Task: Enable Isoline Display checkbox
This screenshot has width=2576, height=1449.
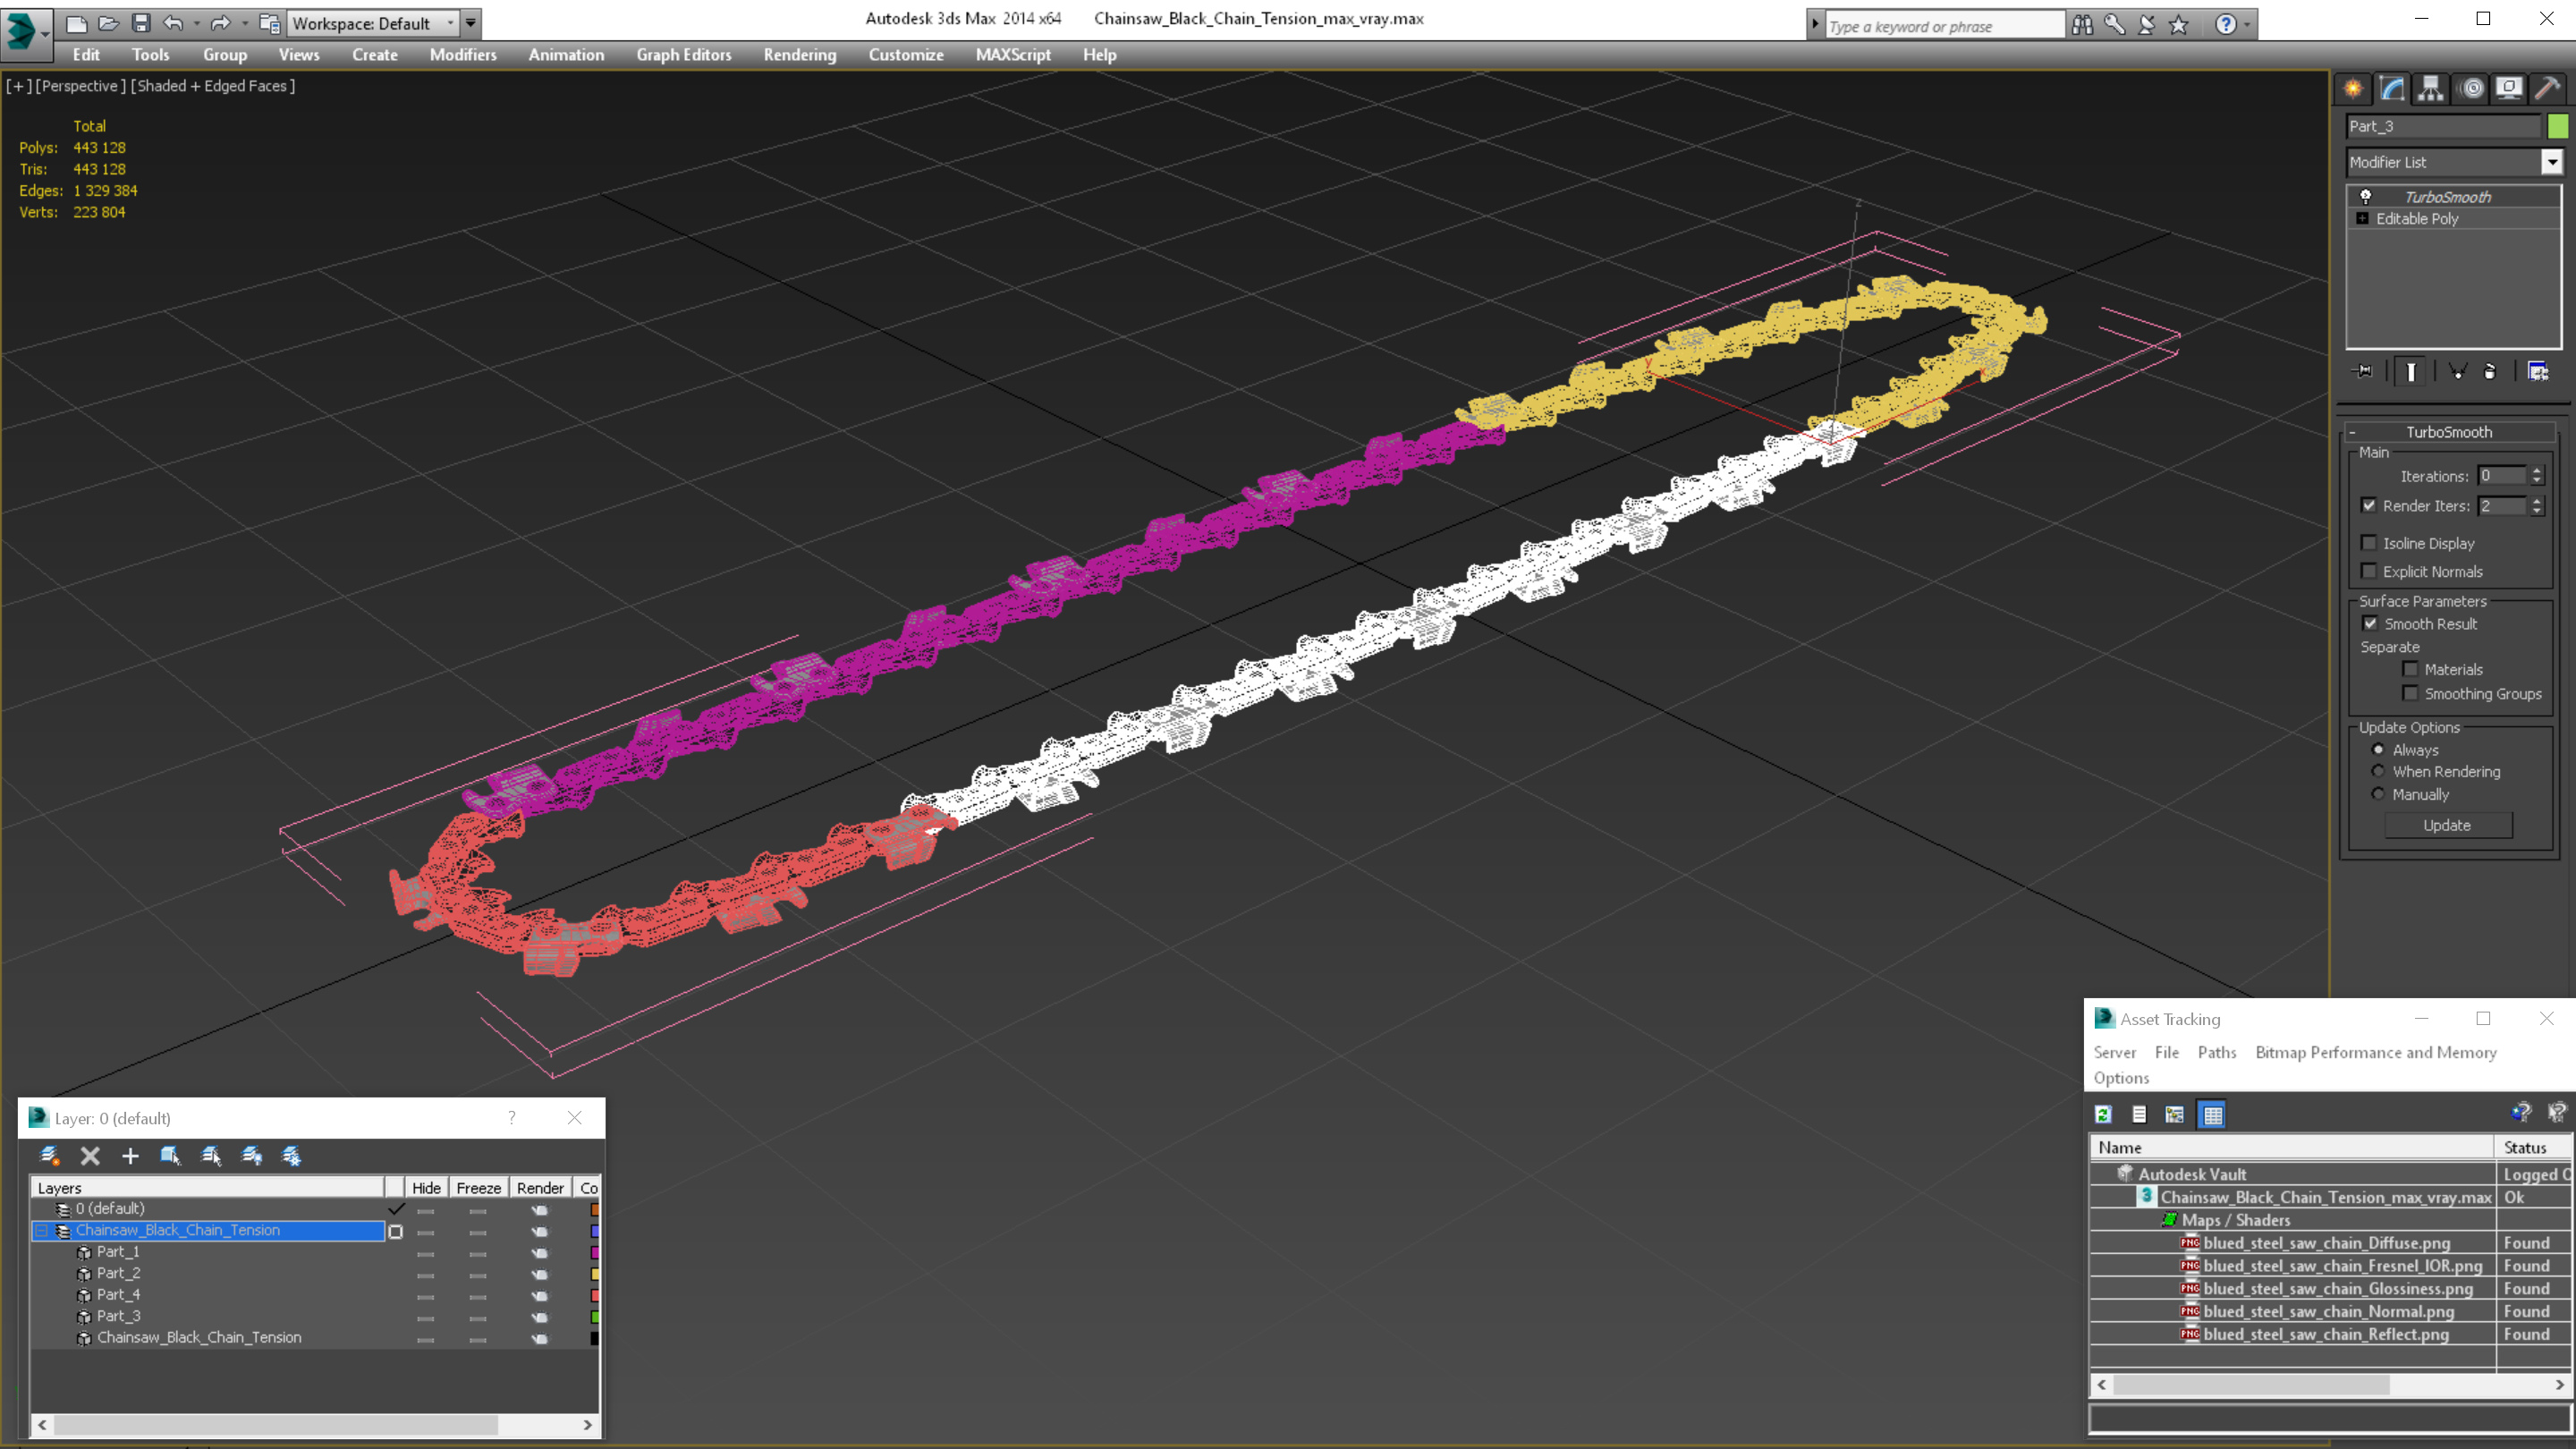Action: [2369, 543]
